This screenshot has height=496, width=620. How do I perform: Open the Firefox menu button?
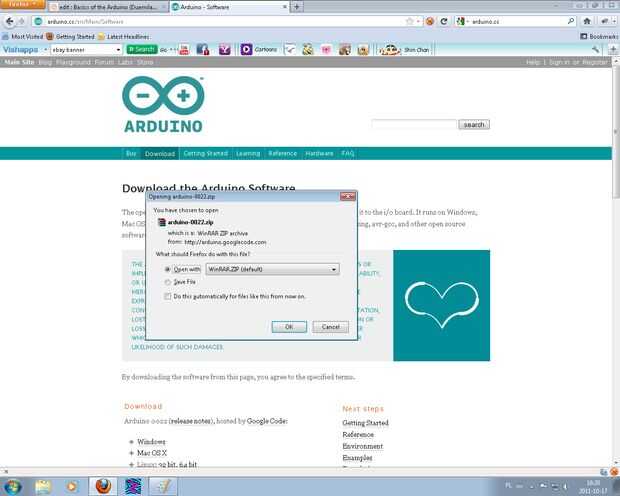click(23, 4)
